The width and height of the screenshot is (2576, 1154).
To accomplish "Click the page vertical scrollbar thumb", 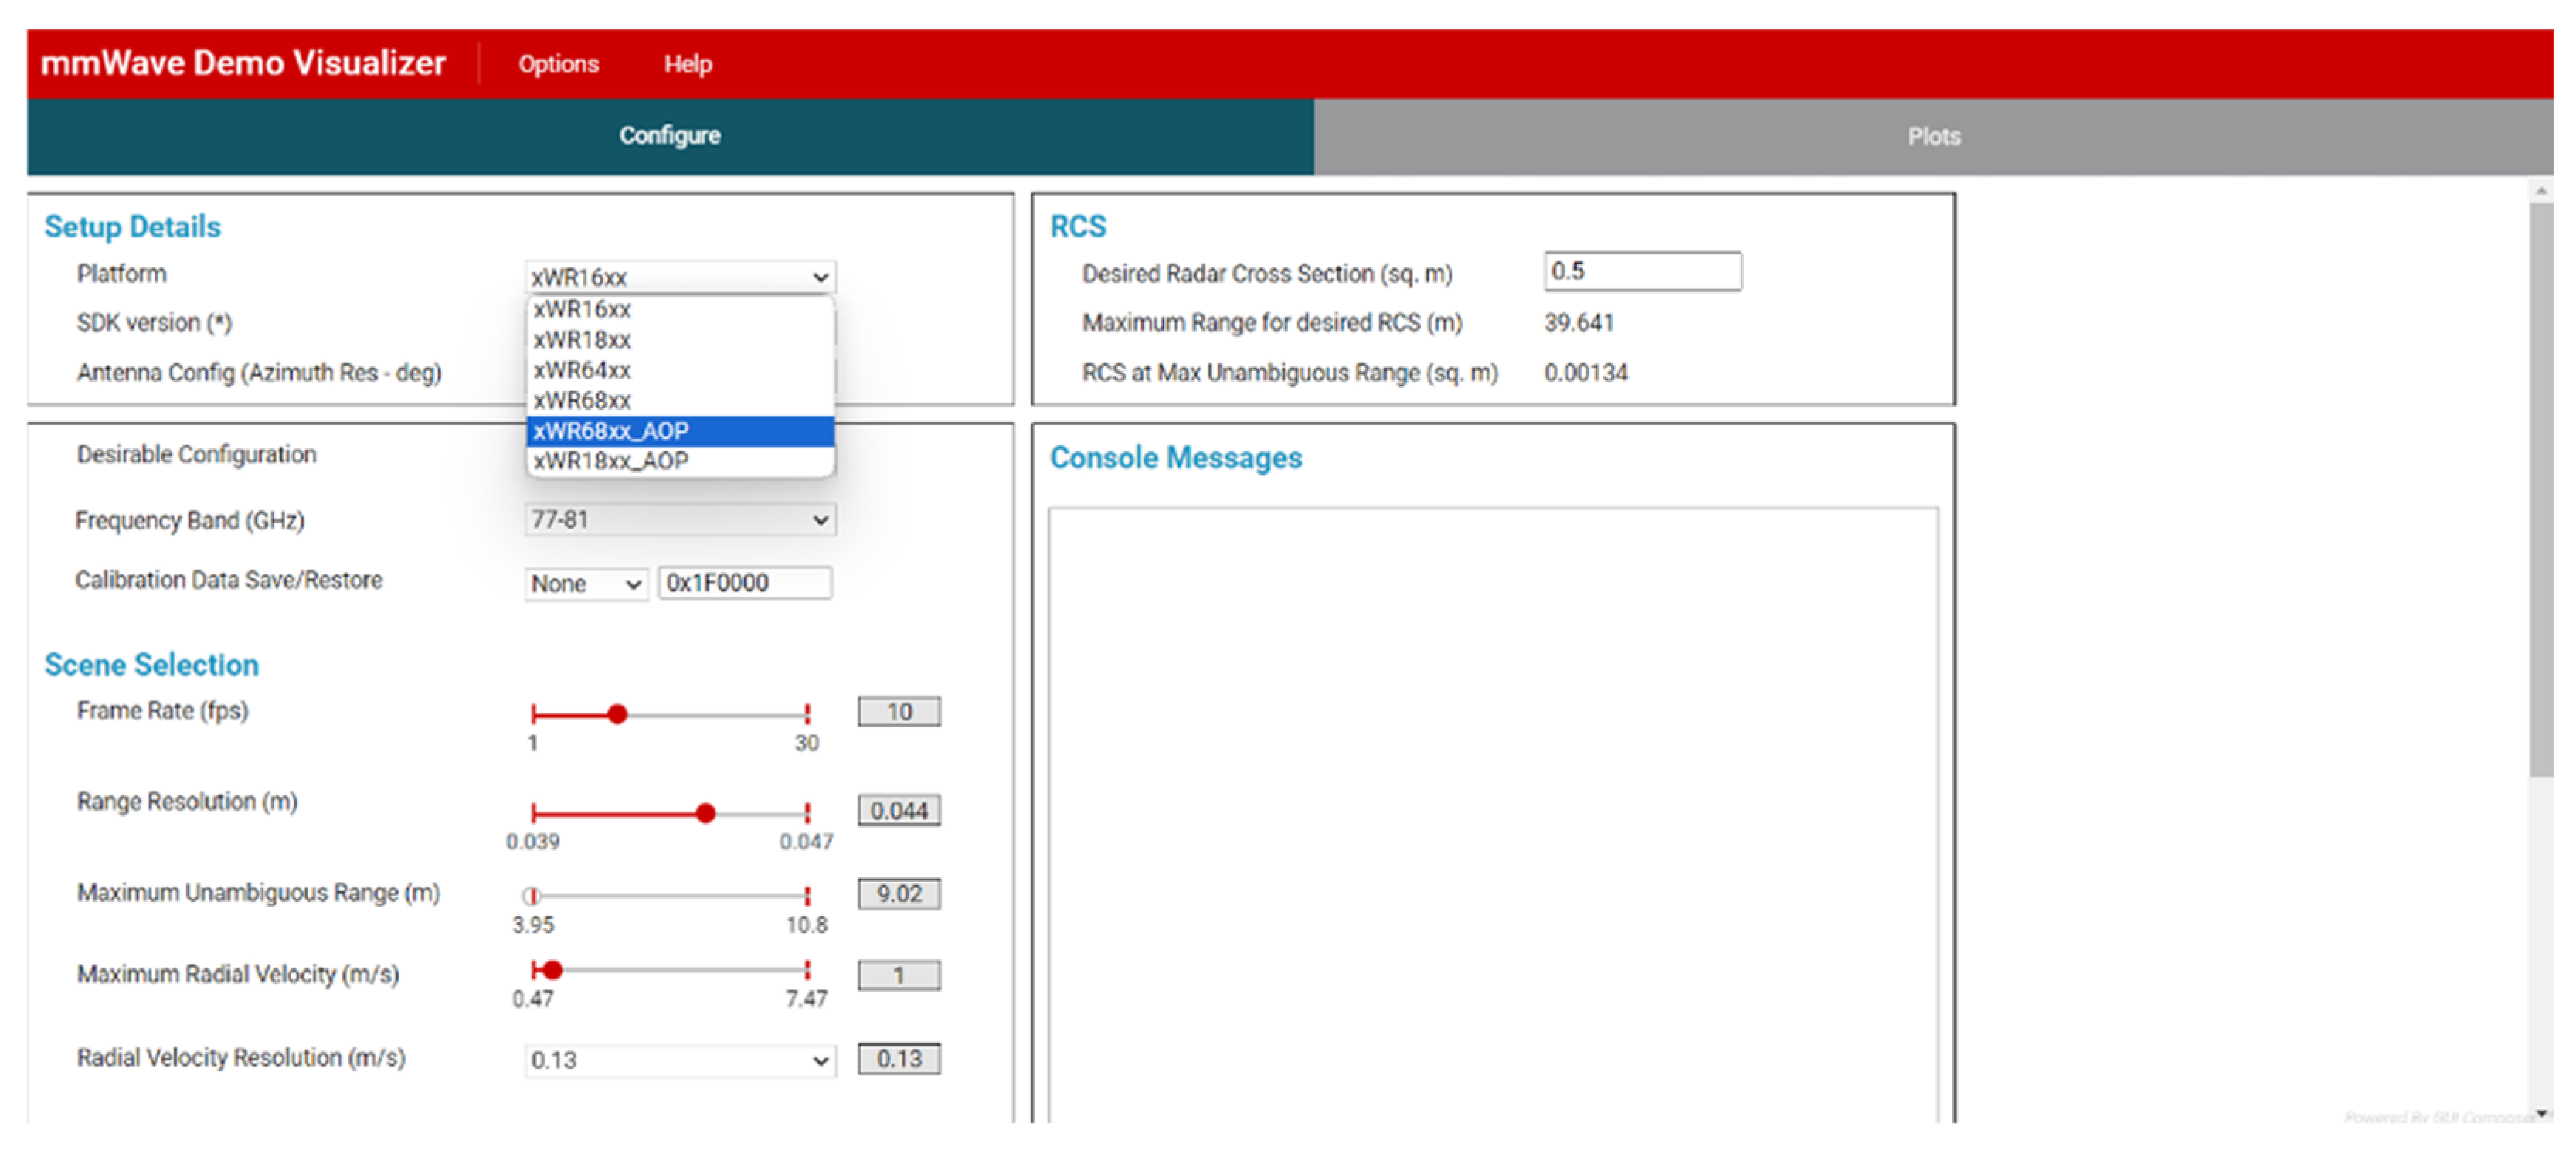I will (2540, 490).
